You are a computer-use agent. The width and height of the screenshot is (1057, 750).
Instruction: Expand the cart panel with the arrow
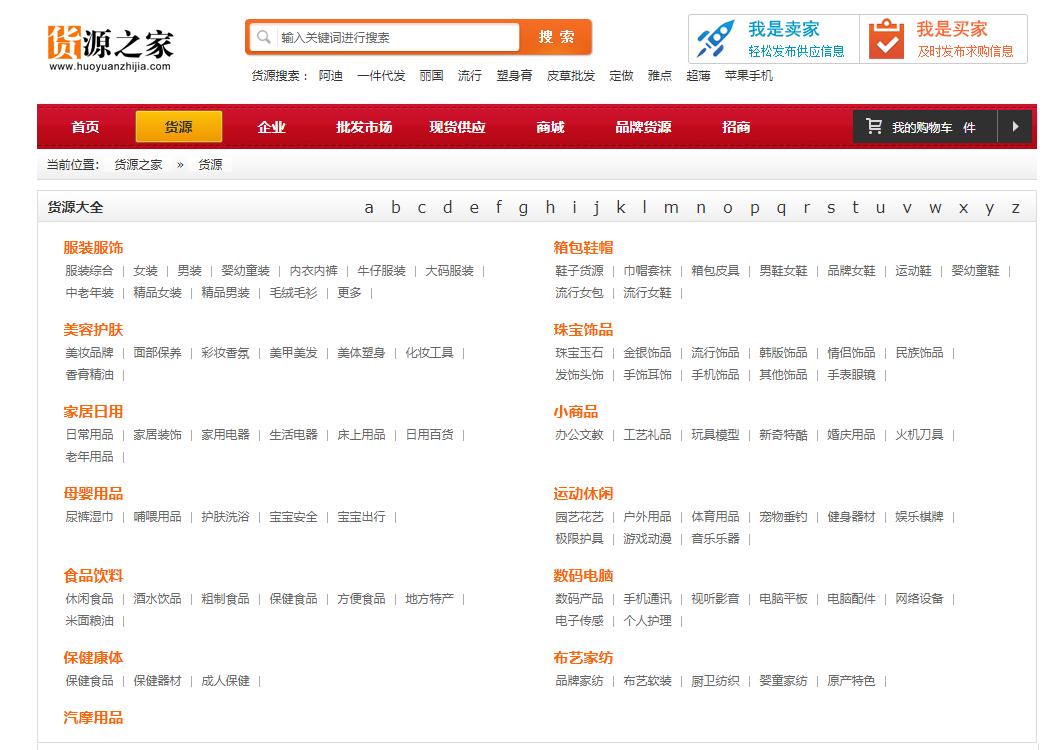click(1015, 126)
